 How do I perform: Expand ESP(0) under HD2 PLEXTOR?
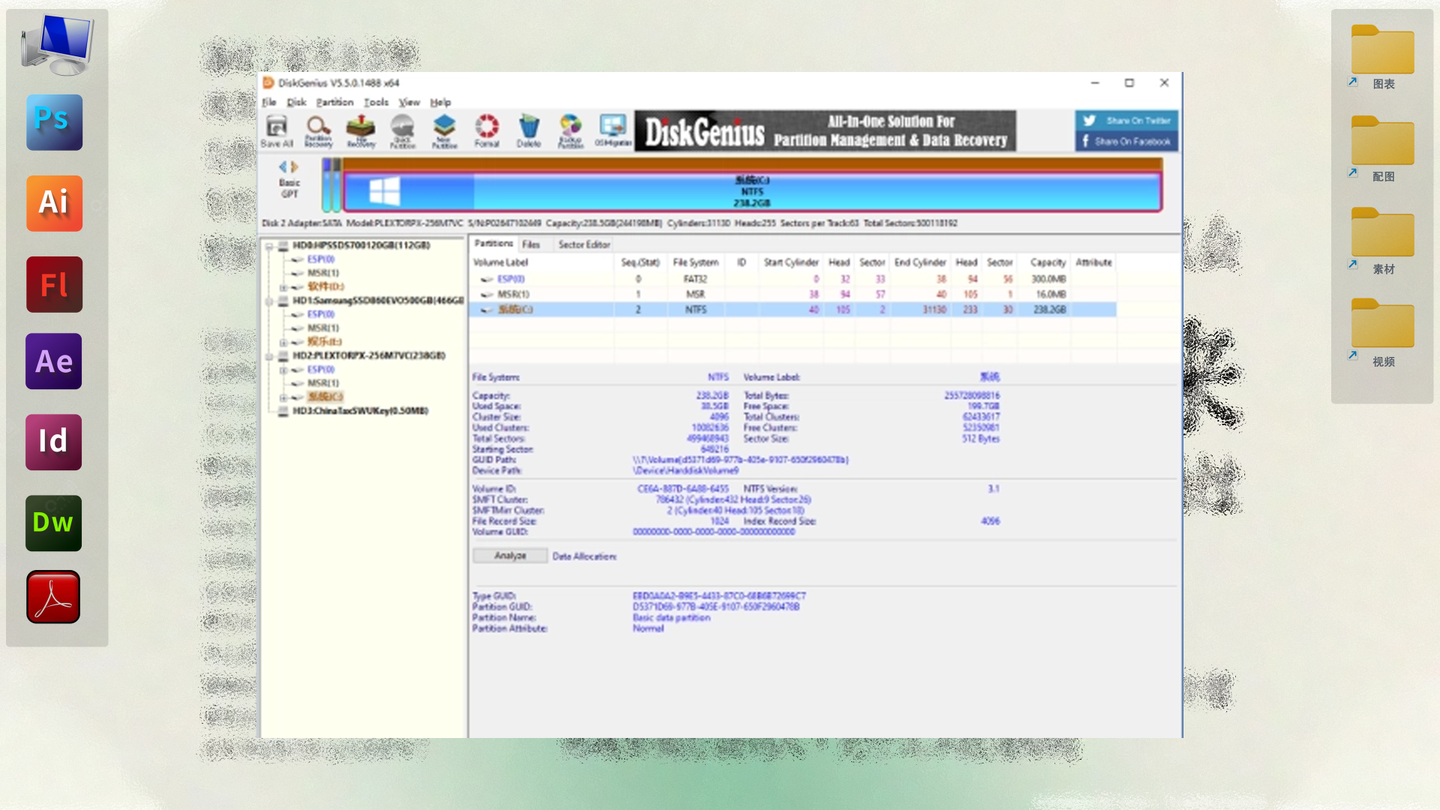coord(284,370)
